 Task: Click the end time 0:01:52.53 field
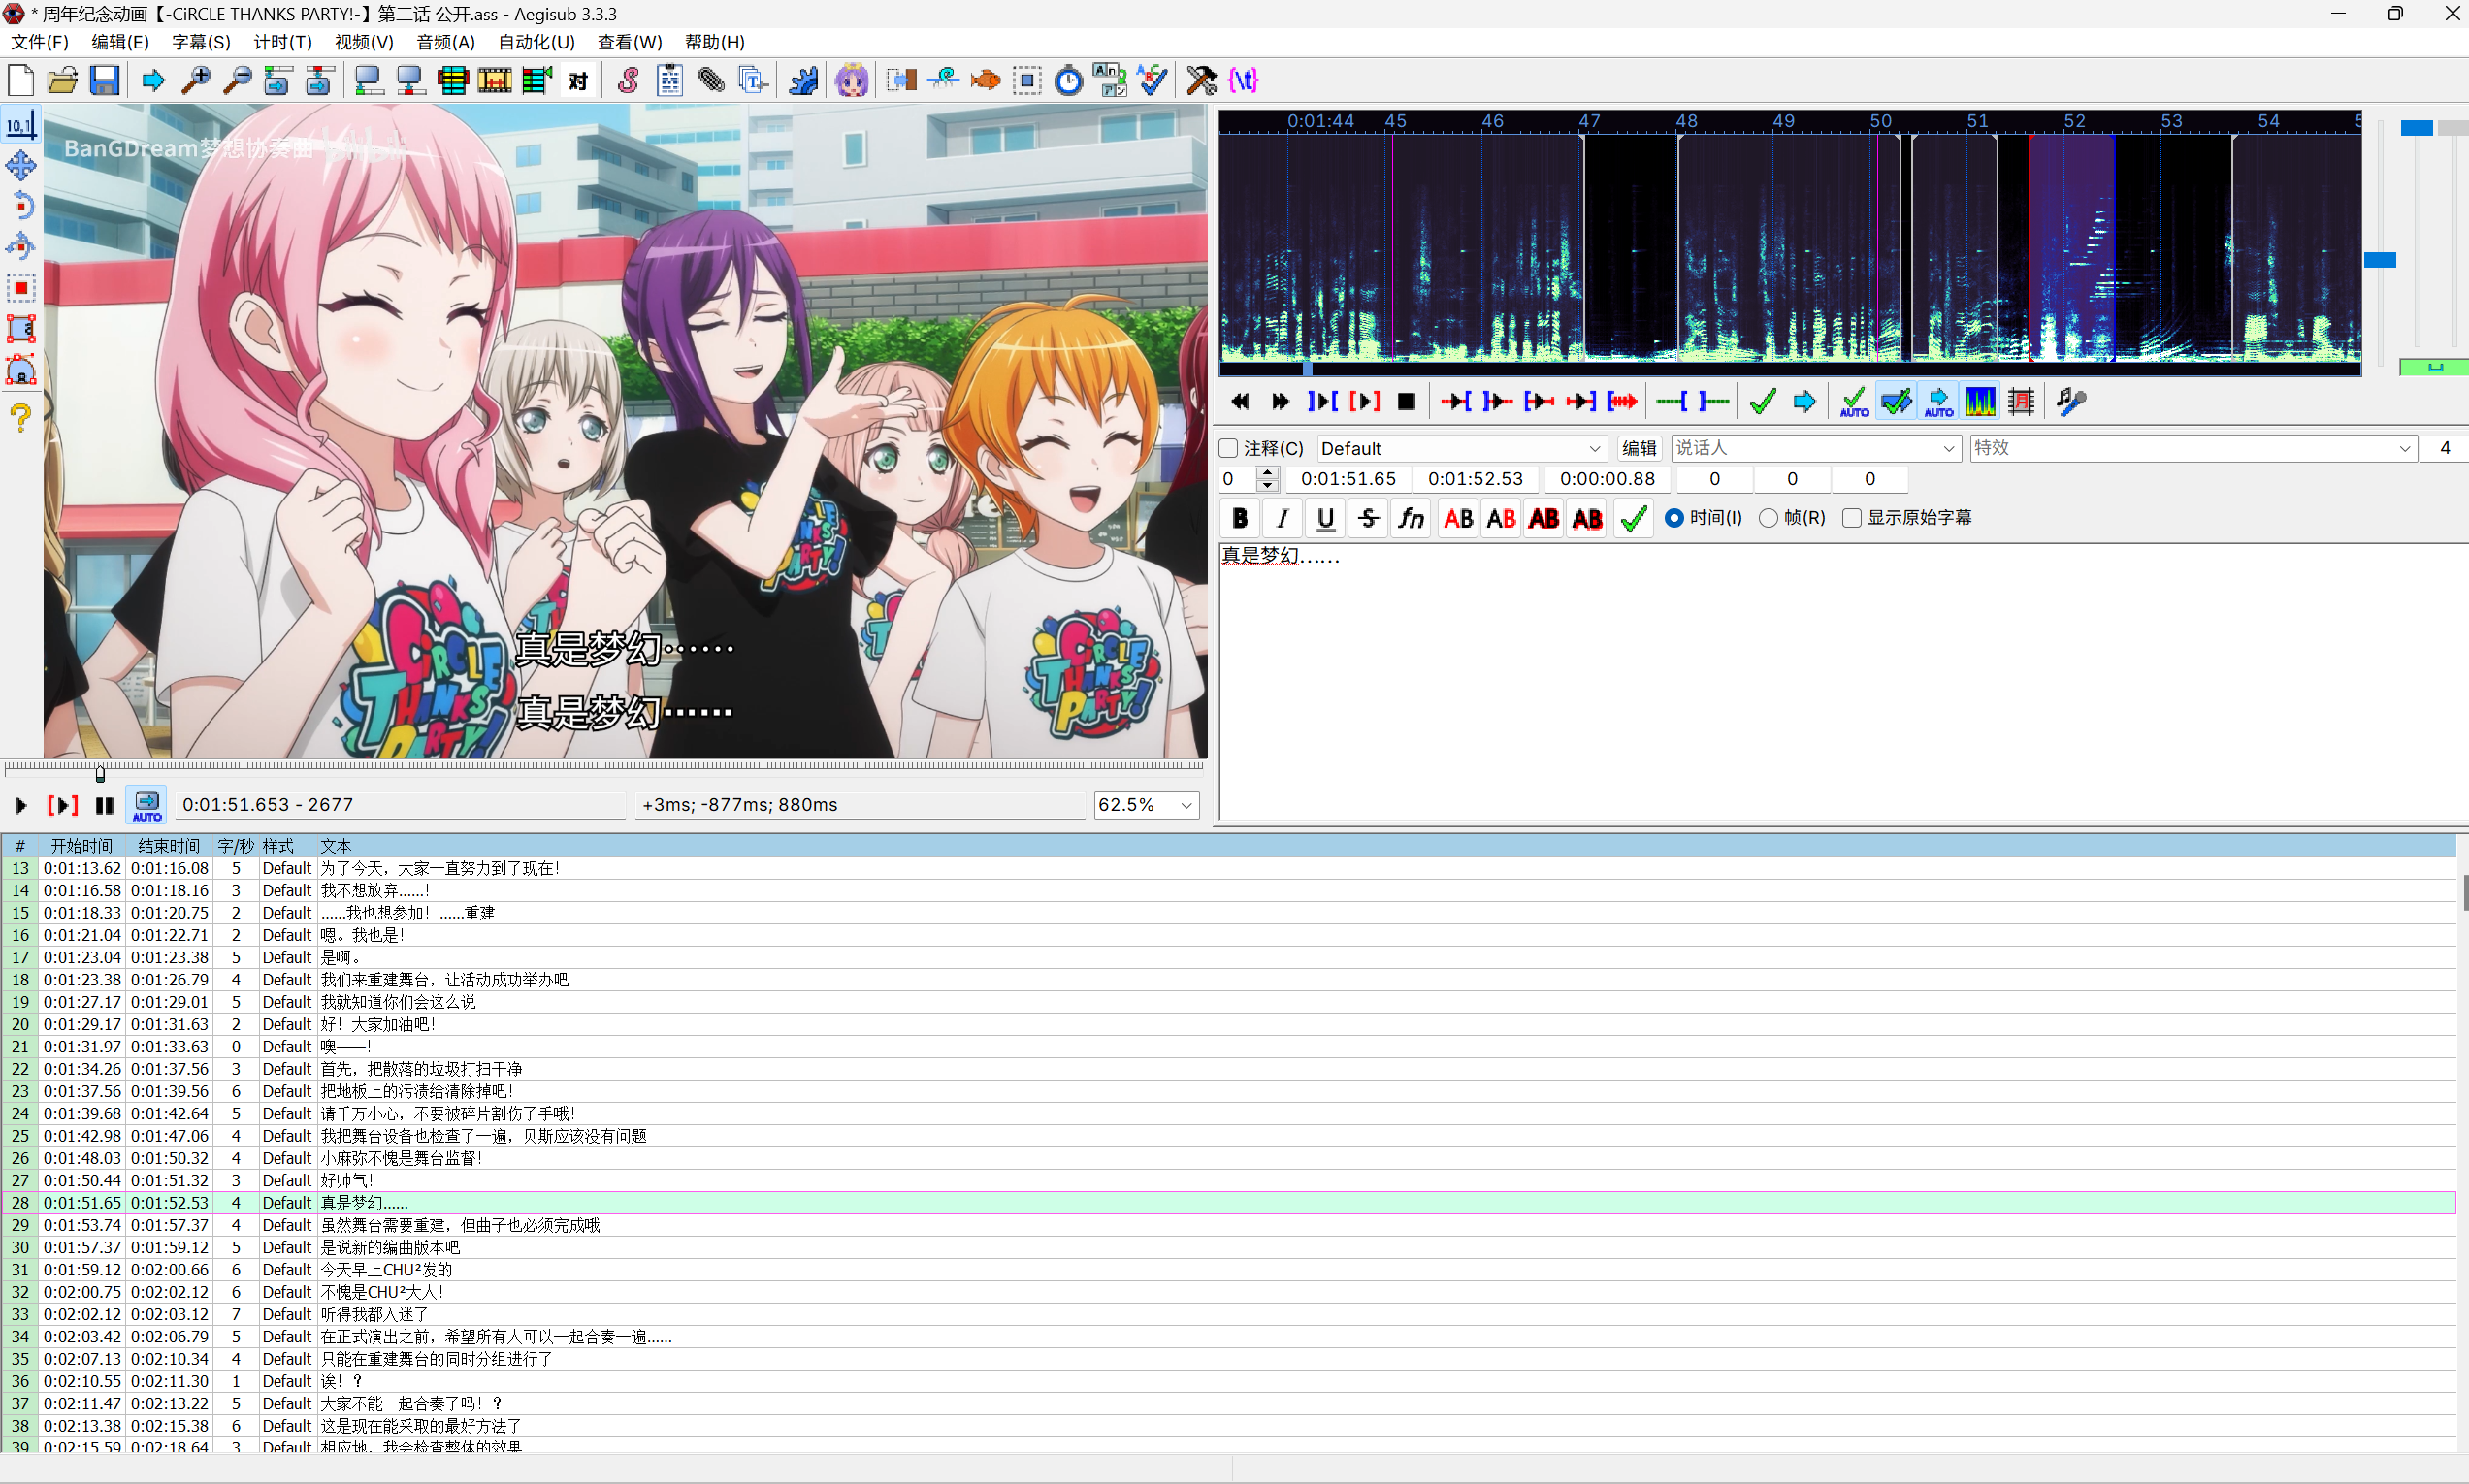[1475, 479]
